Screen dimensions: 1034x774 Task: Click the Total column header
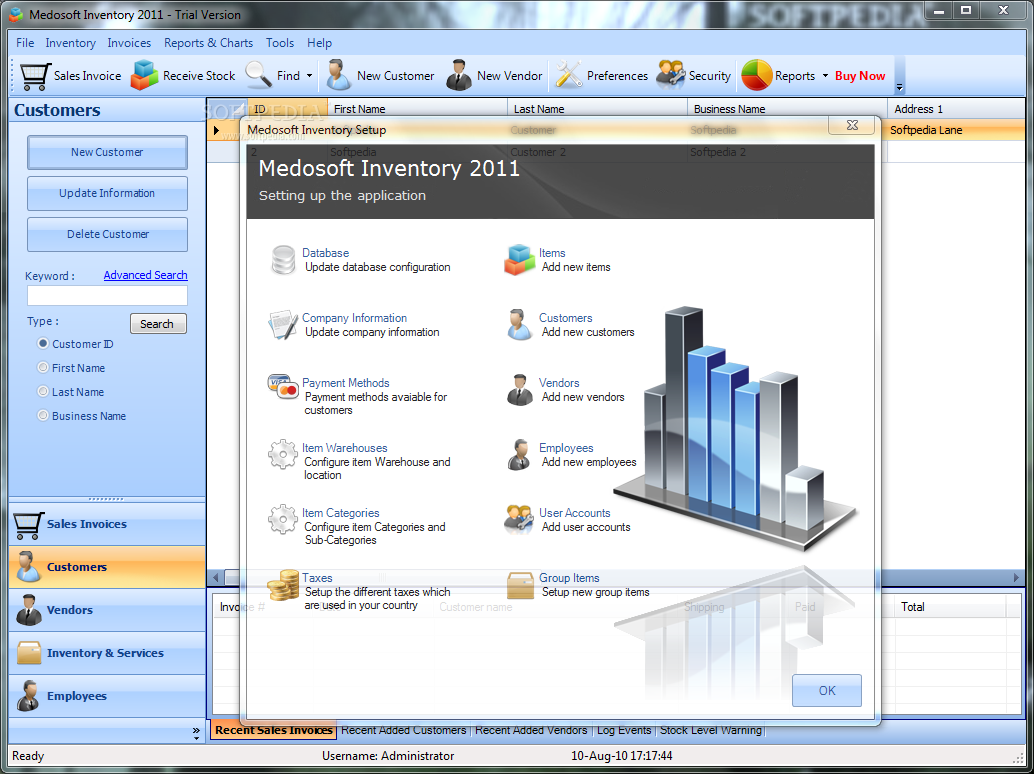coord(950,607)
